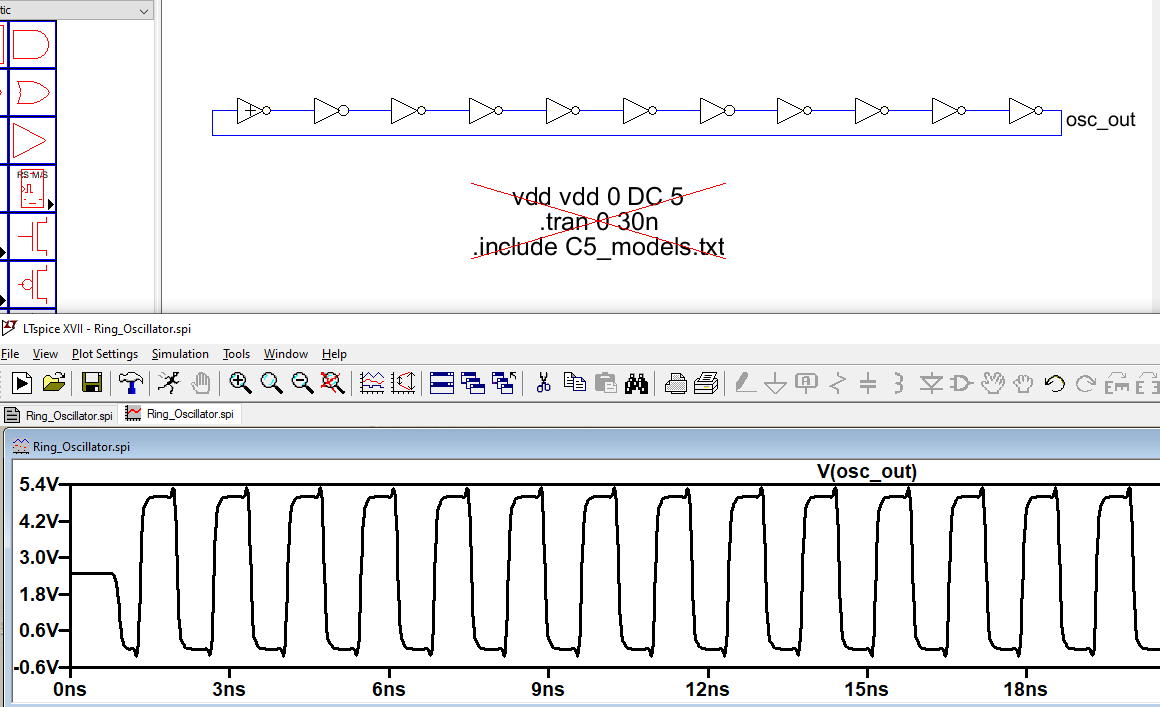Click the Copy icon
Screen dimensions: 1160x707
574,383
